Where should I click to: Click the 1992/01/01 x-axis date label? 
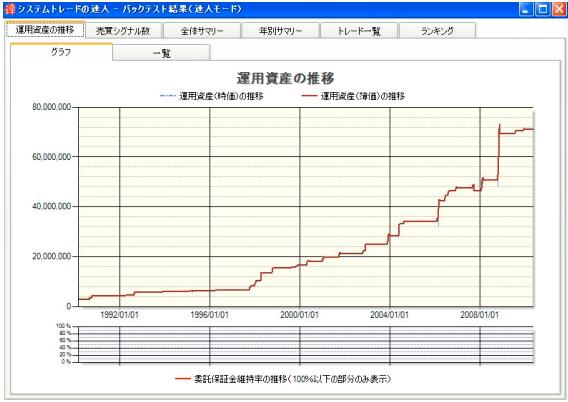tap(119, 315)
